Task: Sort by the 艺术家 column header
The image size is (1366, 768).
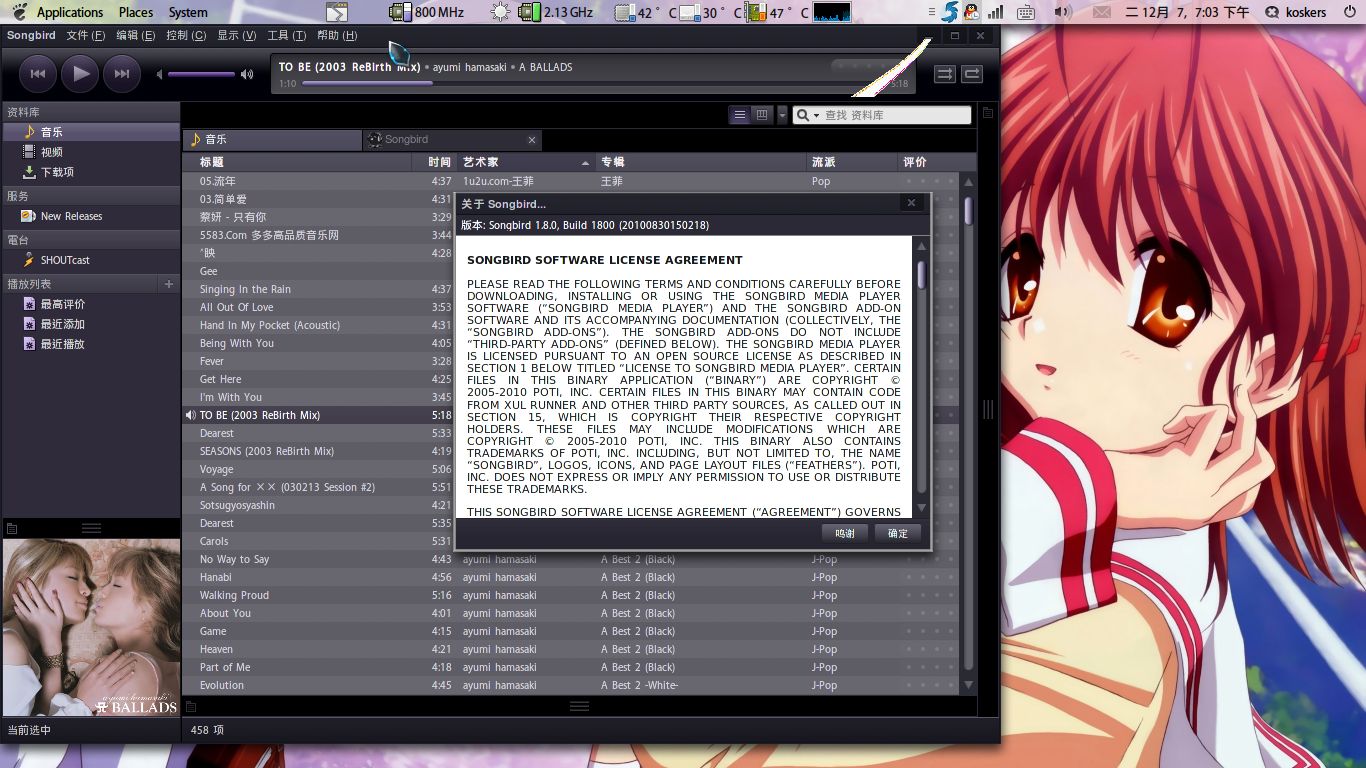Action: coord(526,162)
